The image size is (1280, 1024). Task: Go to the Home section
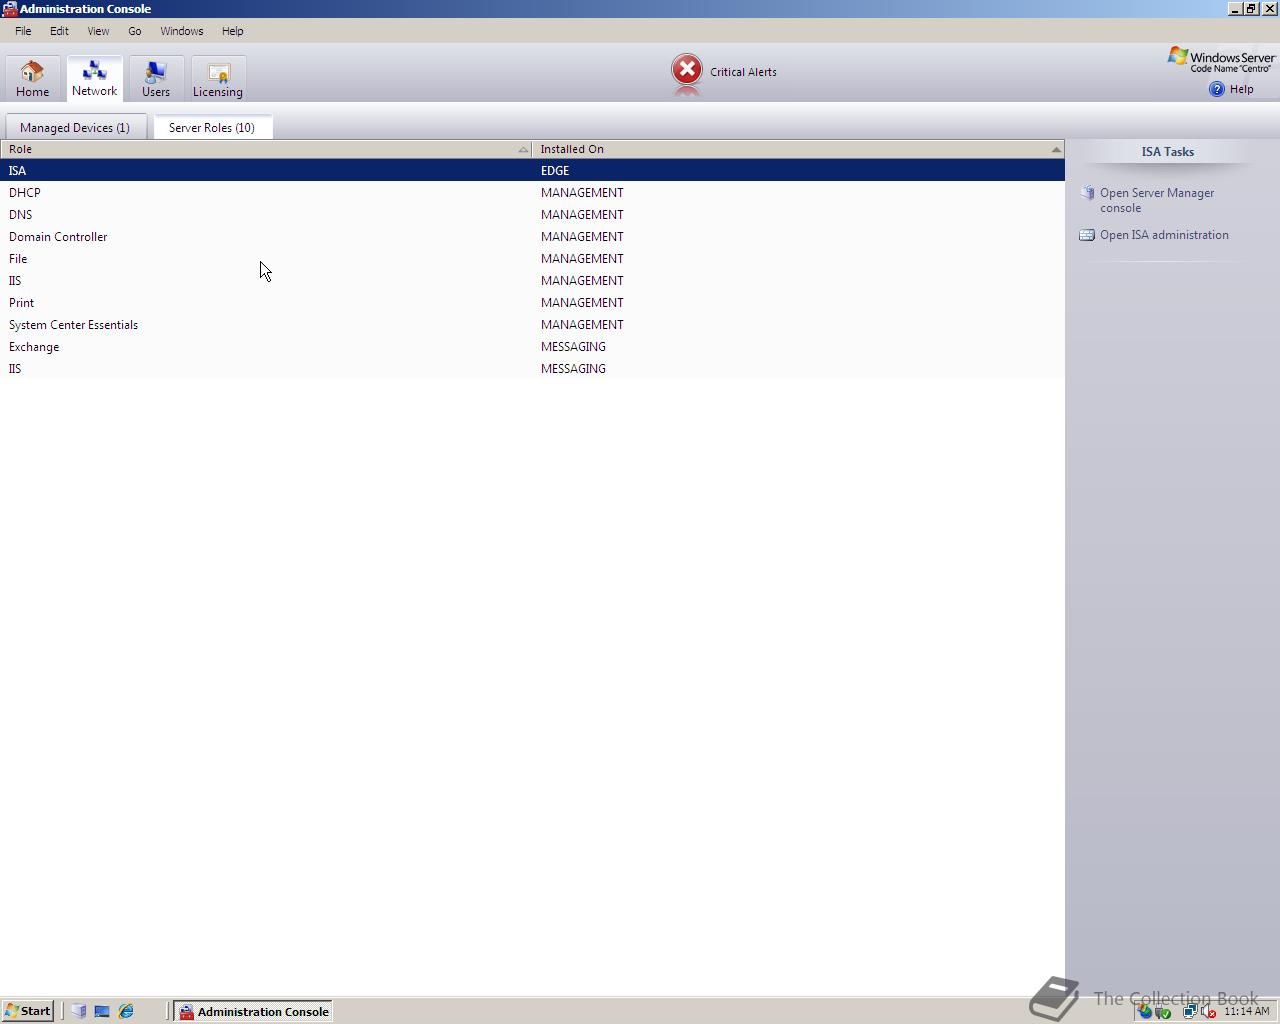32,79
